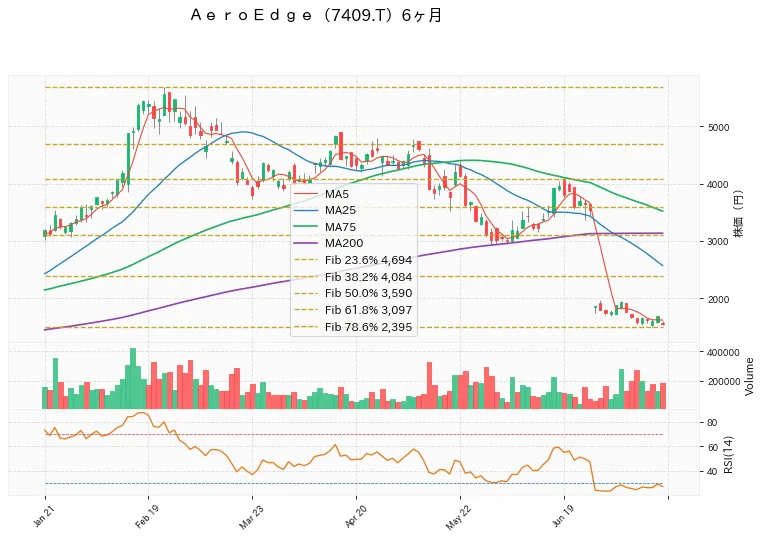Click the May 22 date label
The width and height of the screenshot is (764, 539).
(x=458, y=518)
